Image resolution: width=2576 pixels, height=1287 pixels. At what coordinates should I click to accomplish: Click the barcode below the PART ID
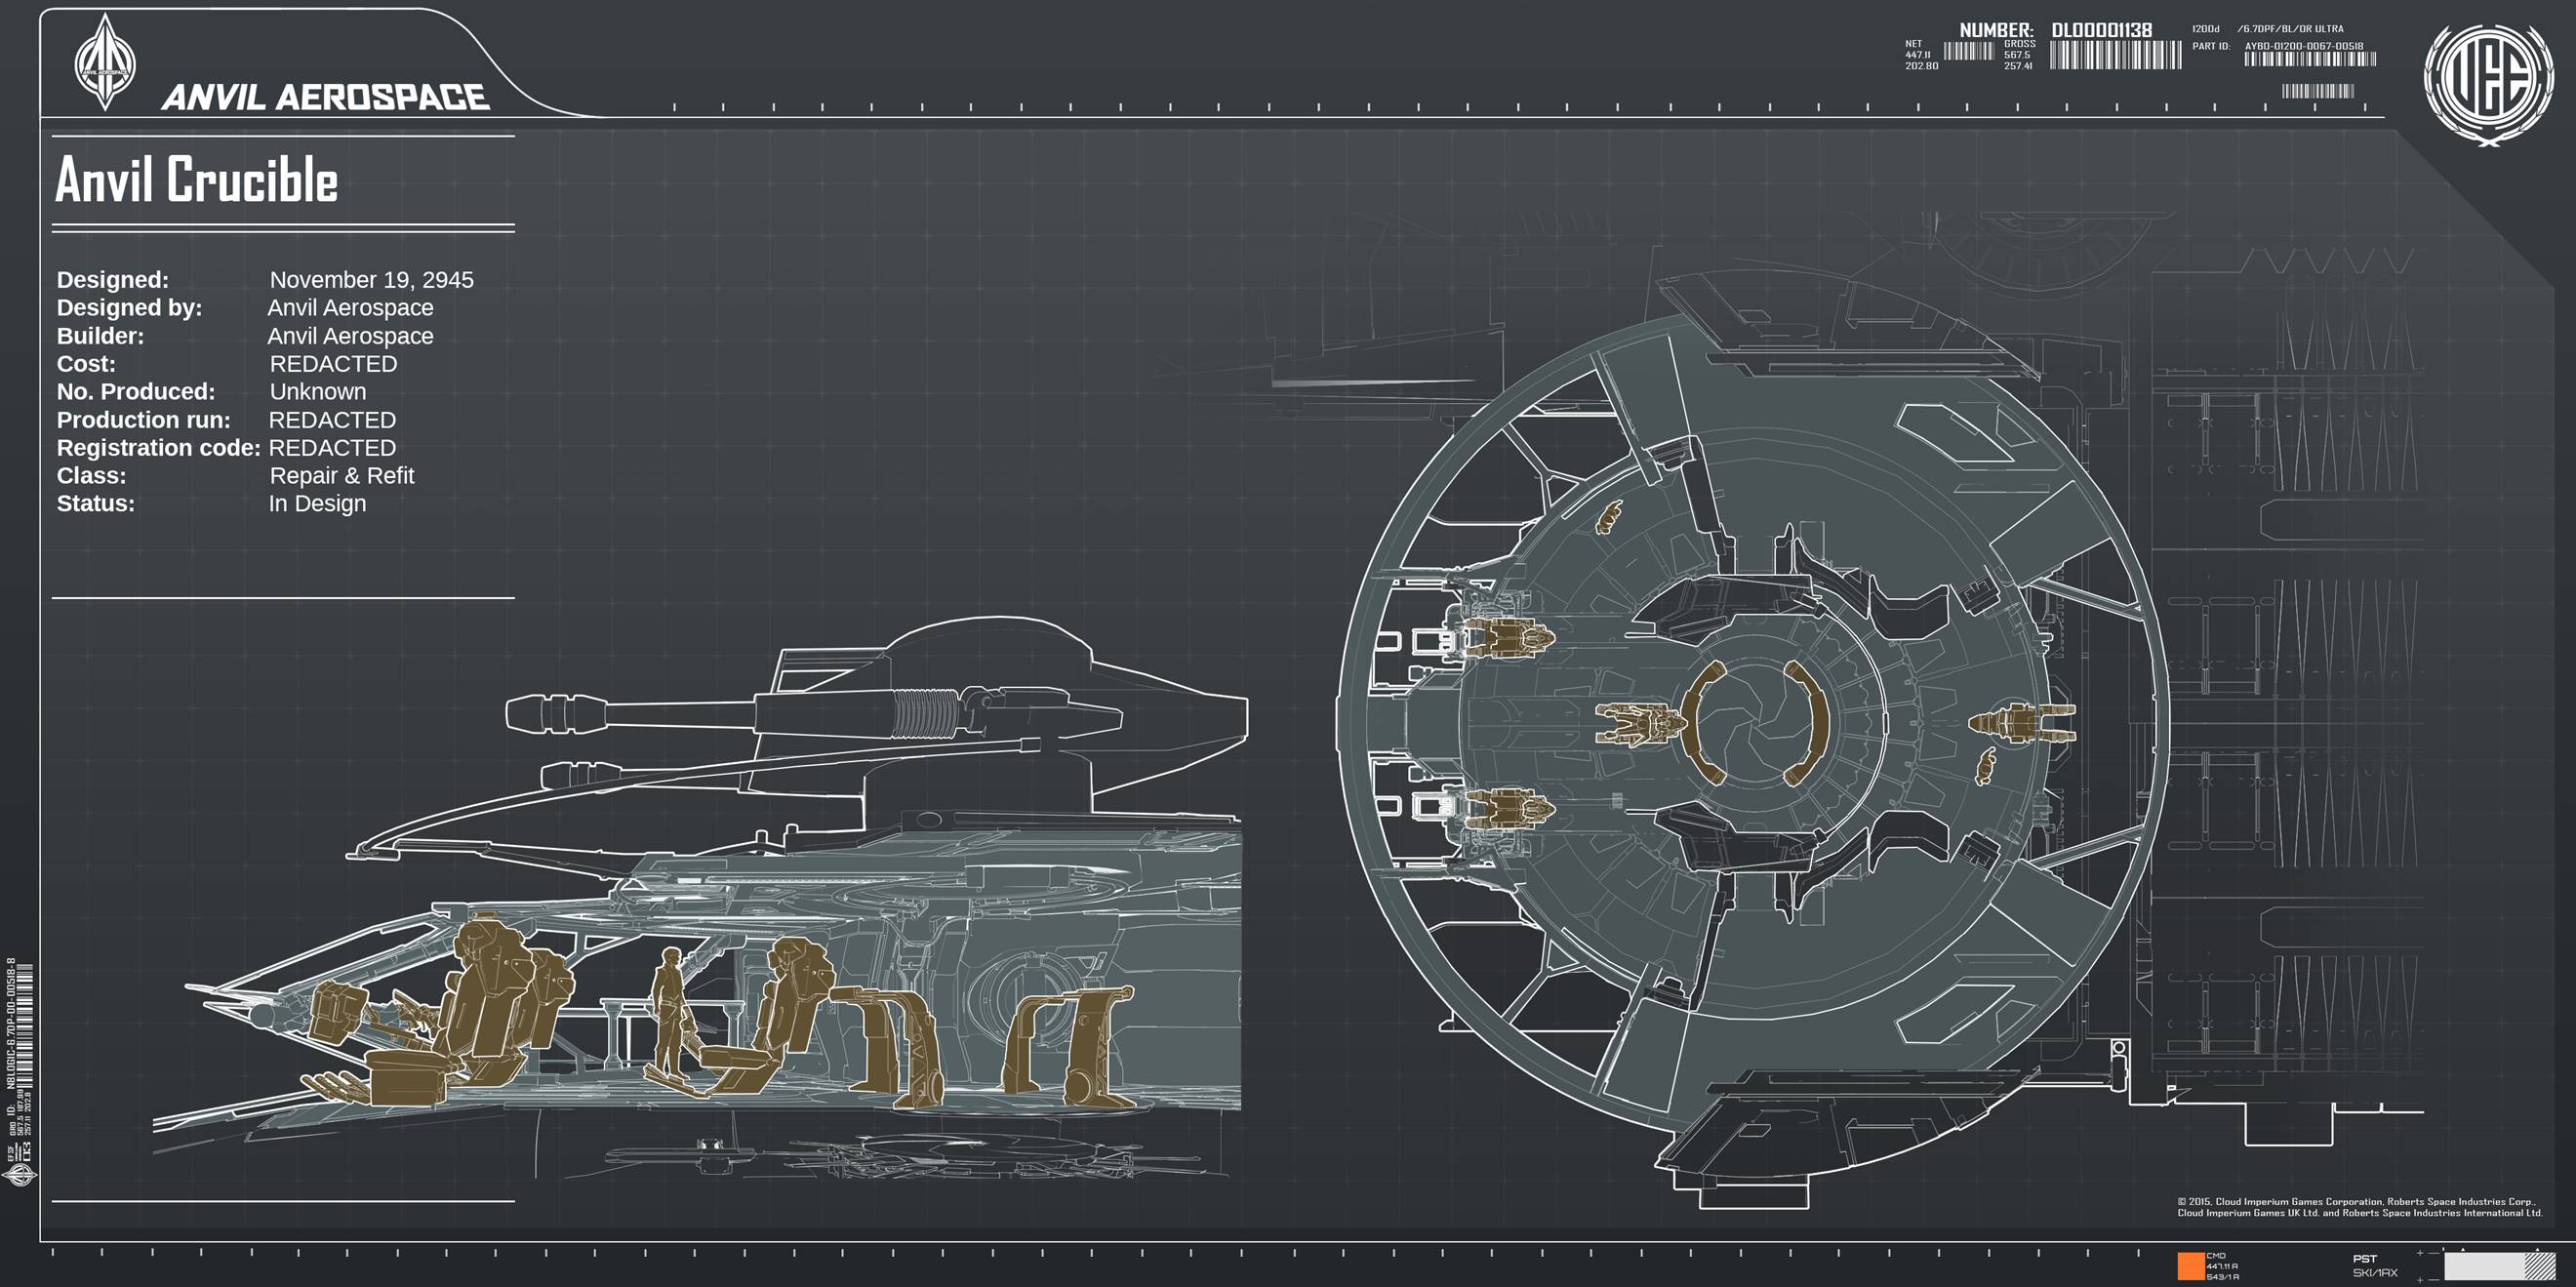point(2309,60)
